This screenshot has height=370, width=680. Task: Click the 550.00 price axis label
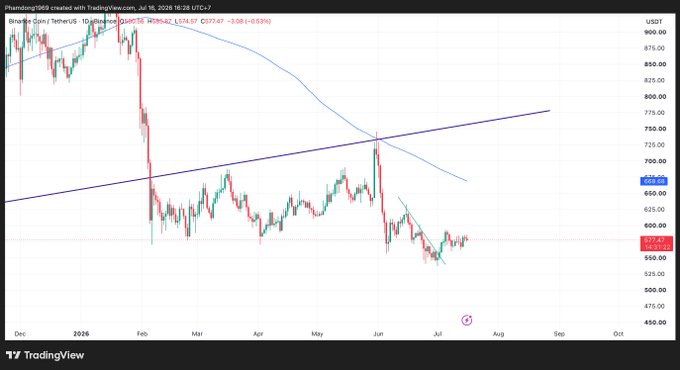pyautogui.click(x=655, y=258)
